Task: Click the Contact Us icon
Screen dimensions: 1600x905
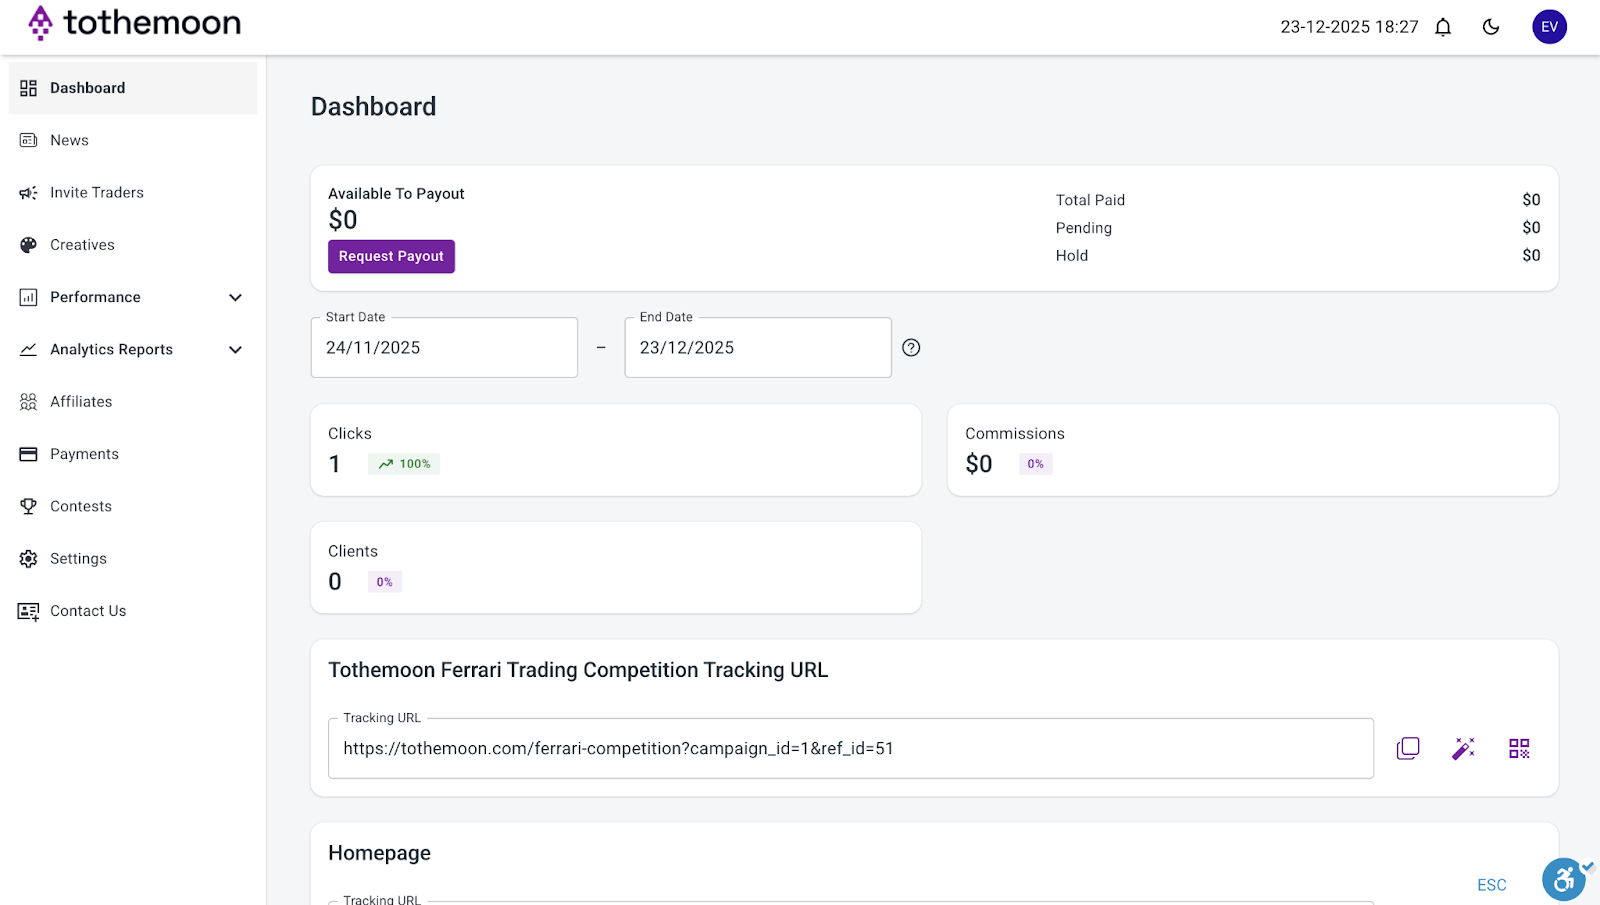Action: pyautogui.click(x=28, y=611)
